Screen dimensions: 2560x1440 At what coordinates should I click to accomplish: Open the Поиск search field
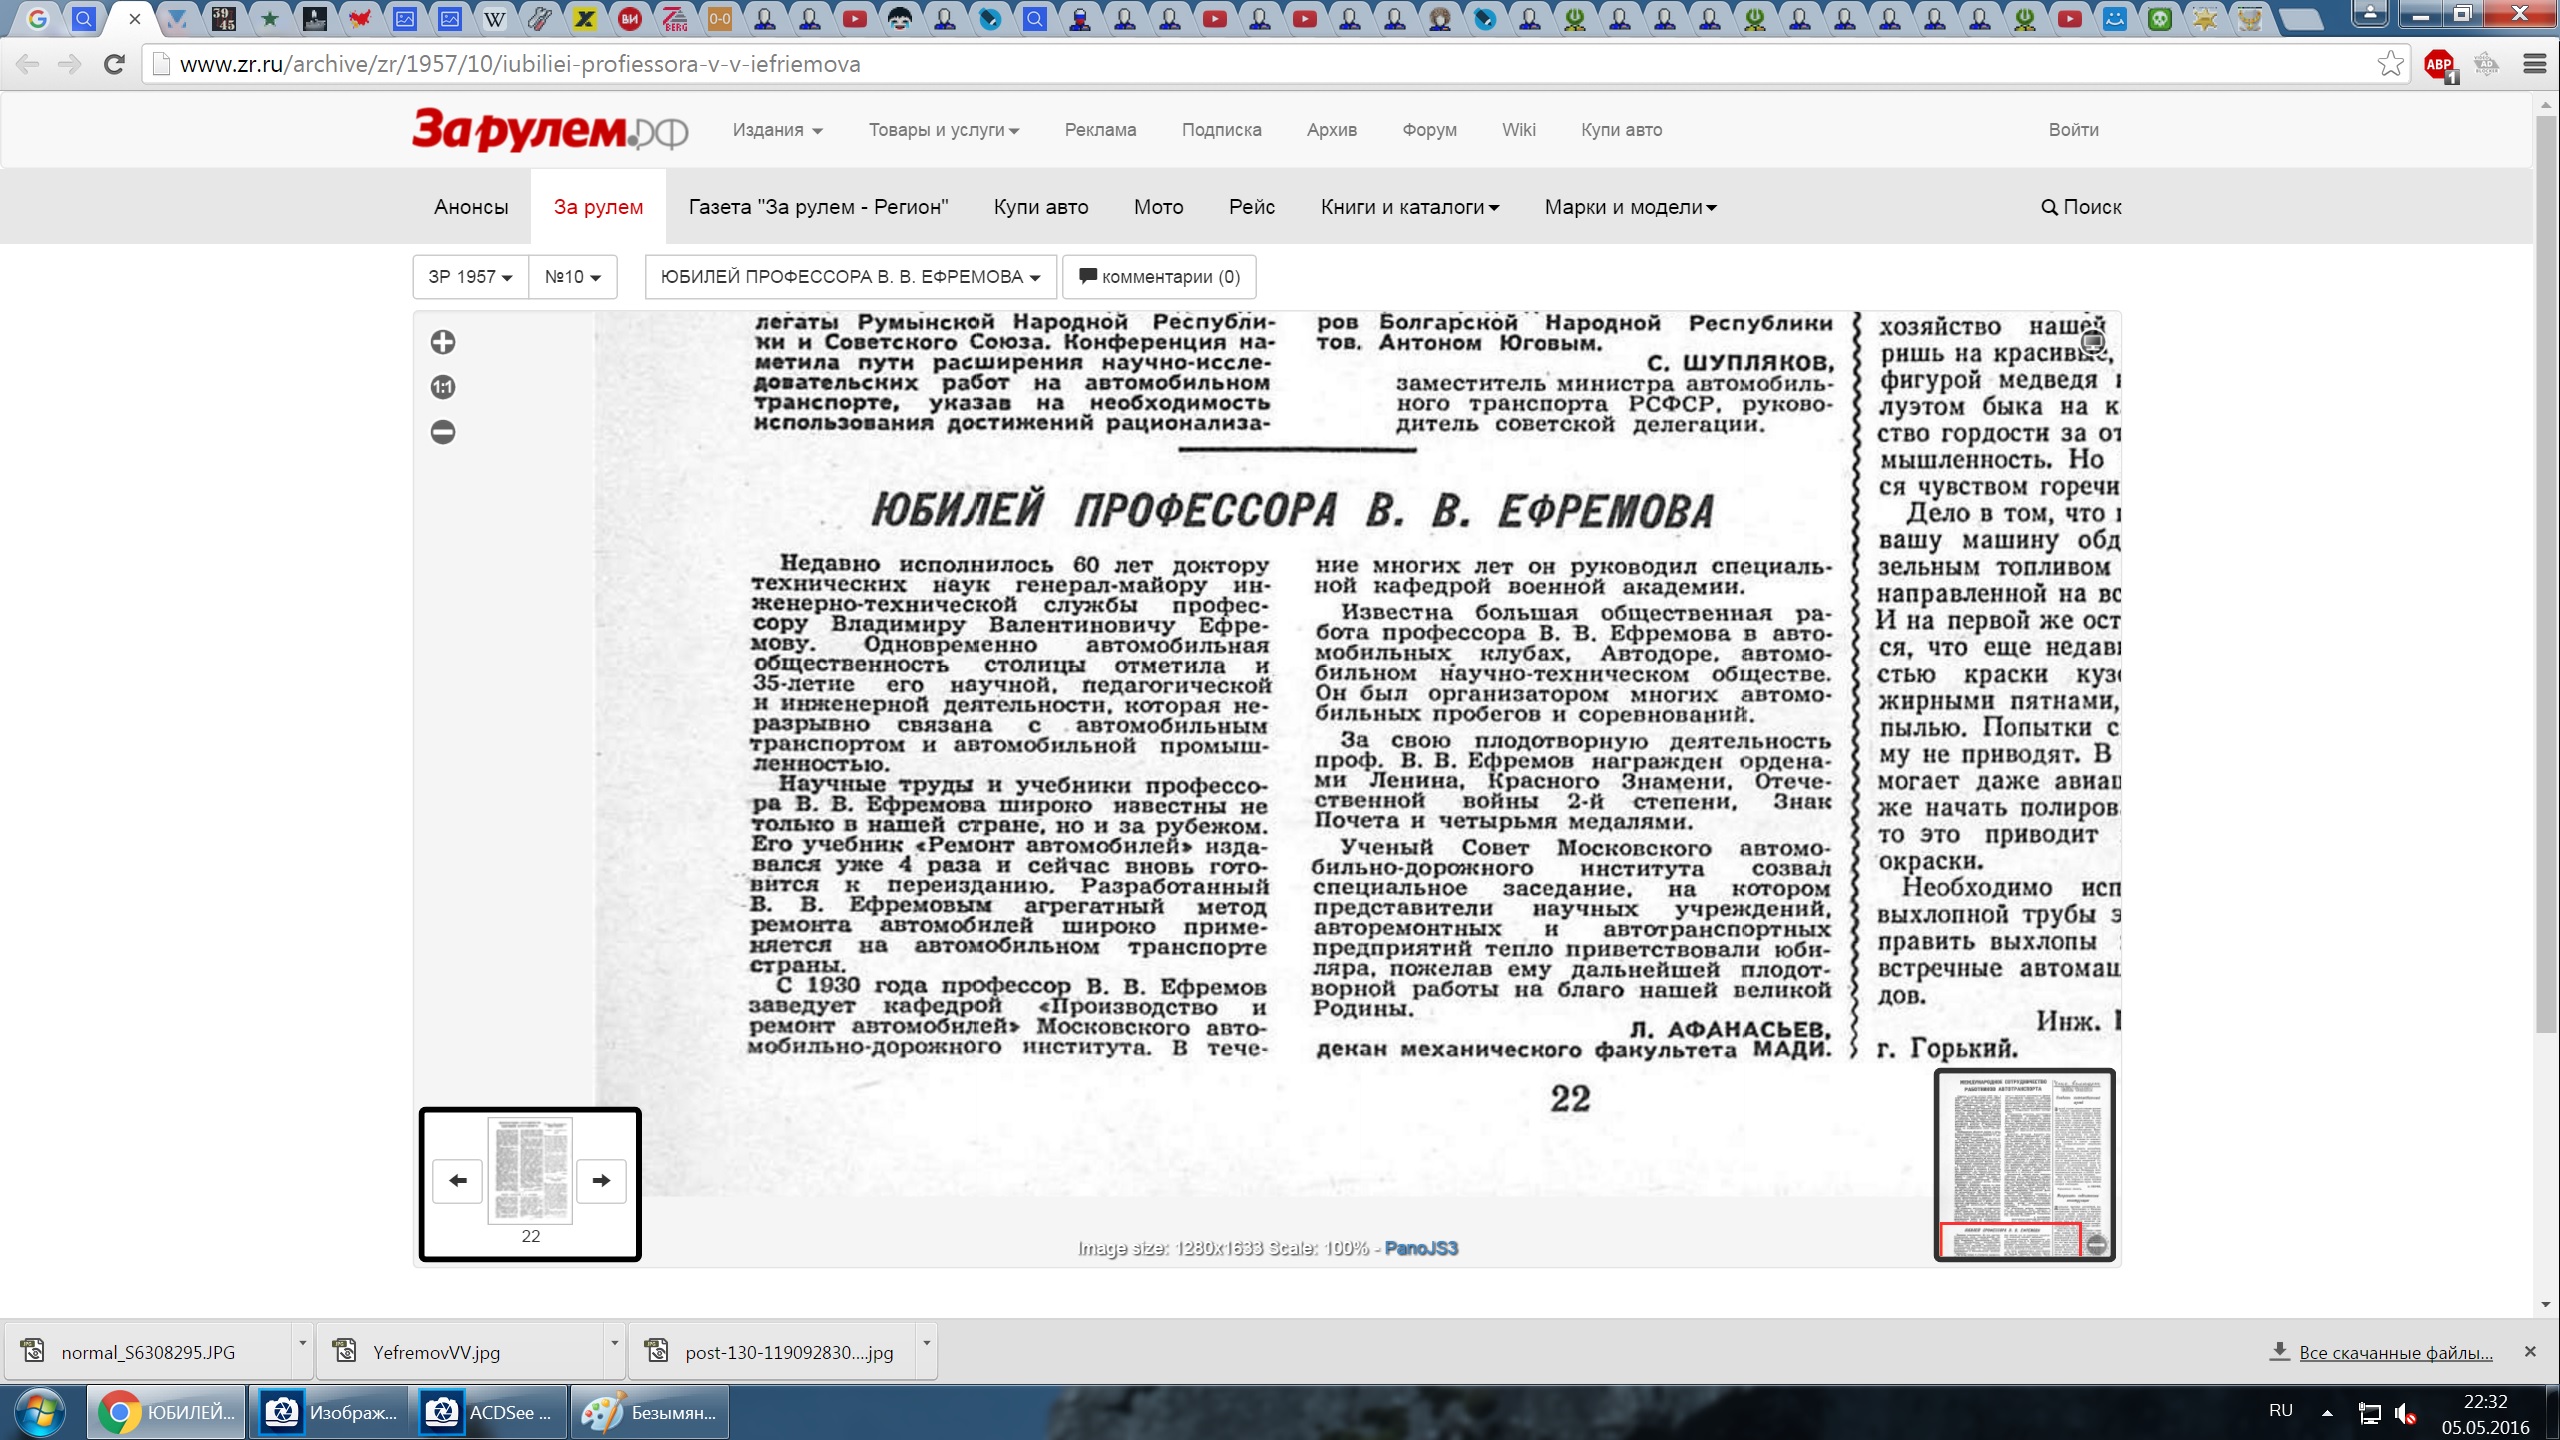point(2081,207)
